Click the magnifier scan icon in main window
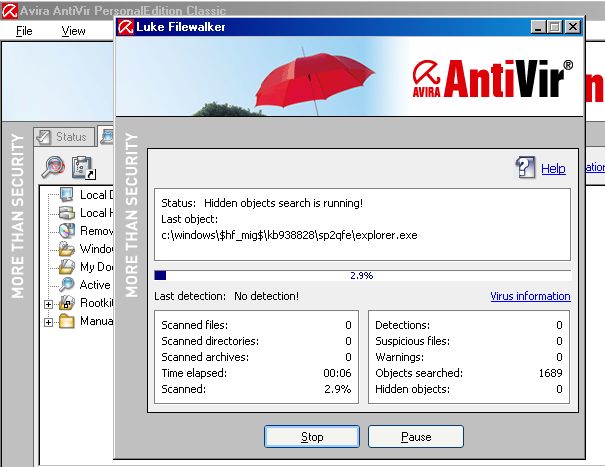Viewport: 605px width, 467px height. 53,167
